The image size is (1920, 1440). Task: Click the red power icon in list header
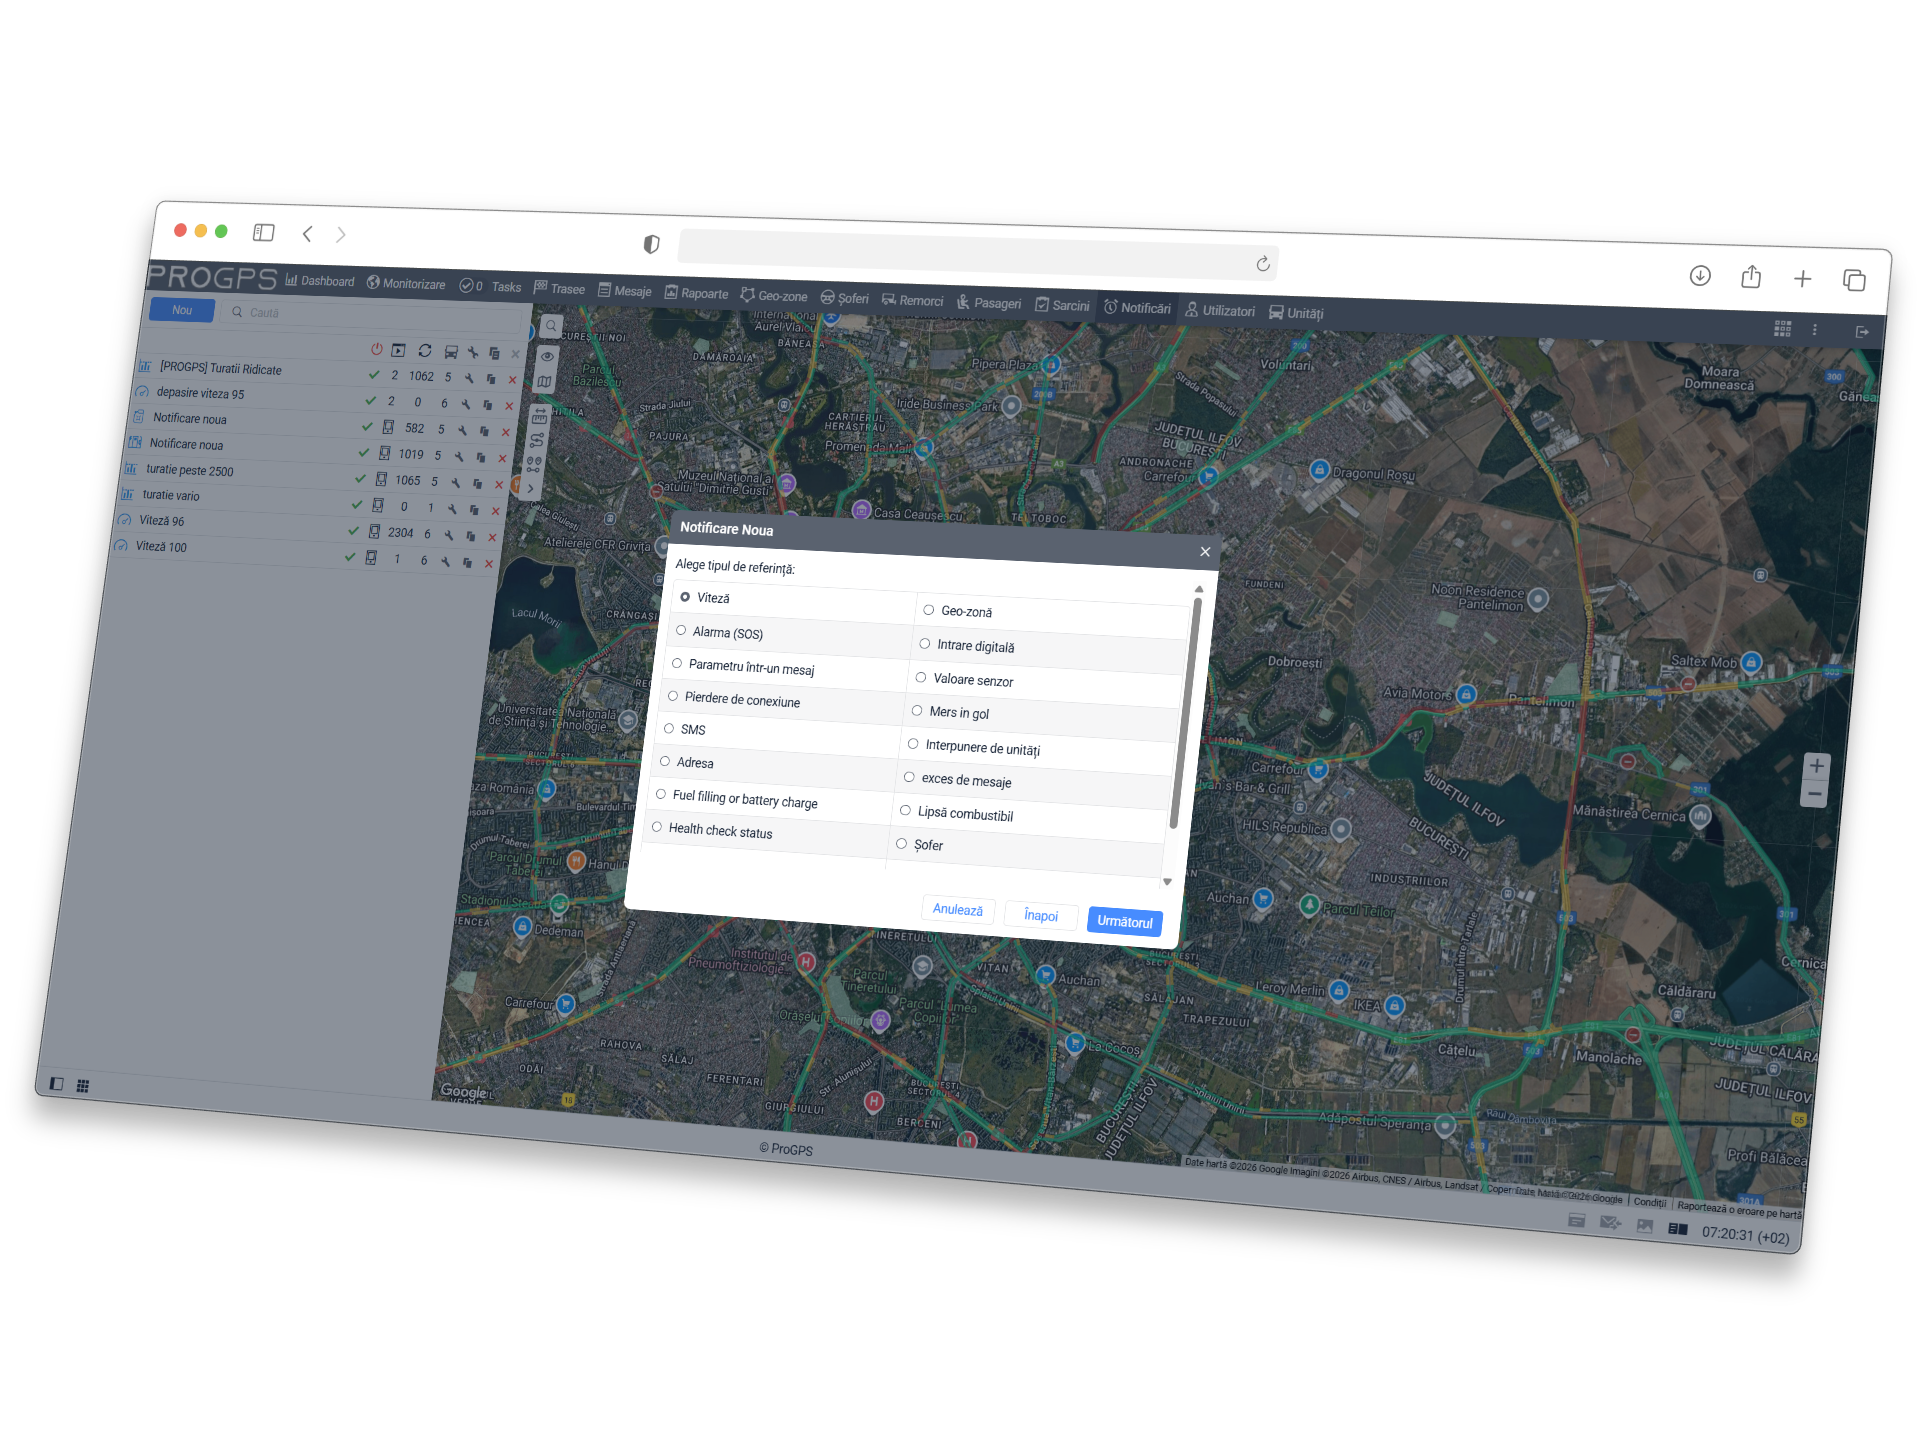tap(377, 349)
